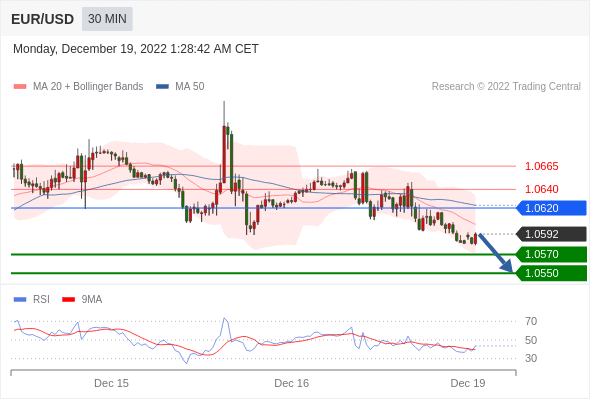Toggle MA 20 + Bollinger Bands legend
Viewport: 590px width, 400px height.
pos(78,87)
